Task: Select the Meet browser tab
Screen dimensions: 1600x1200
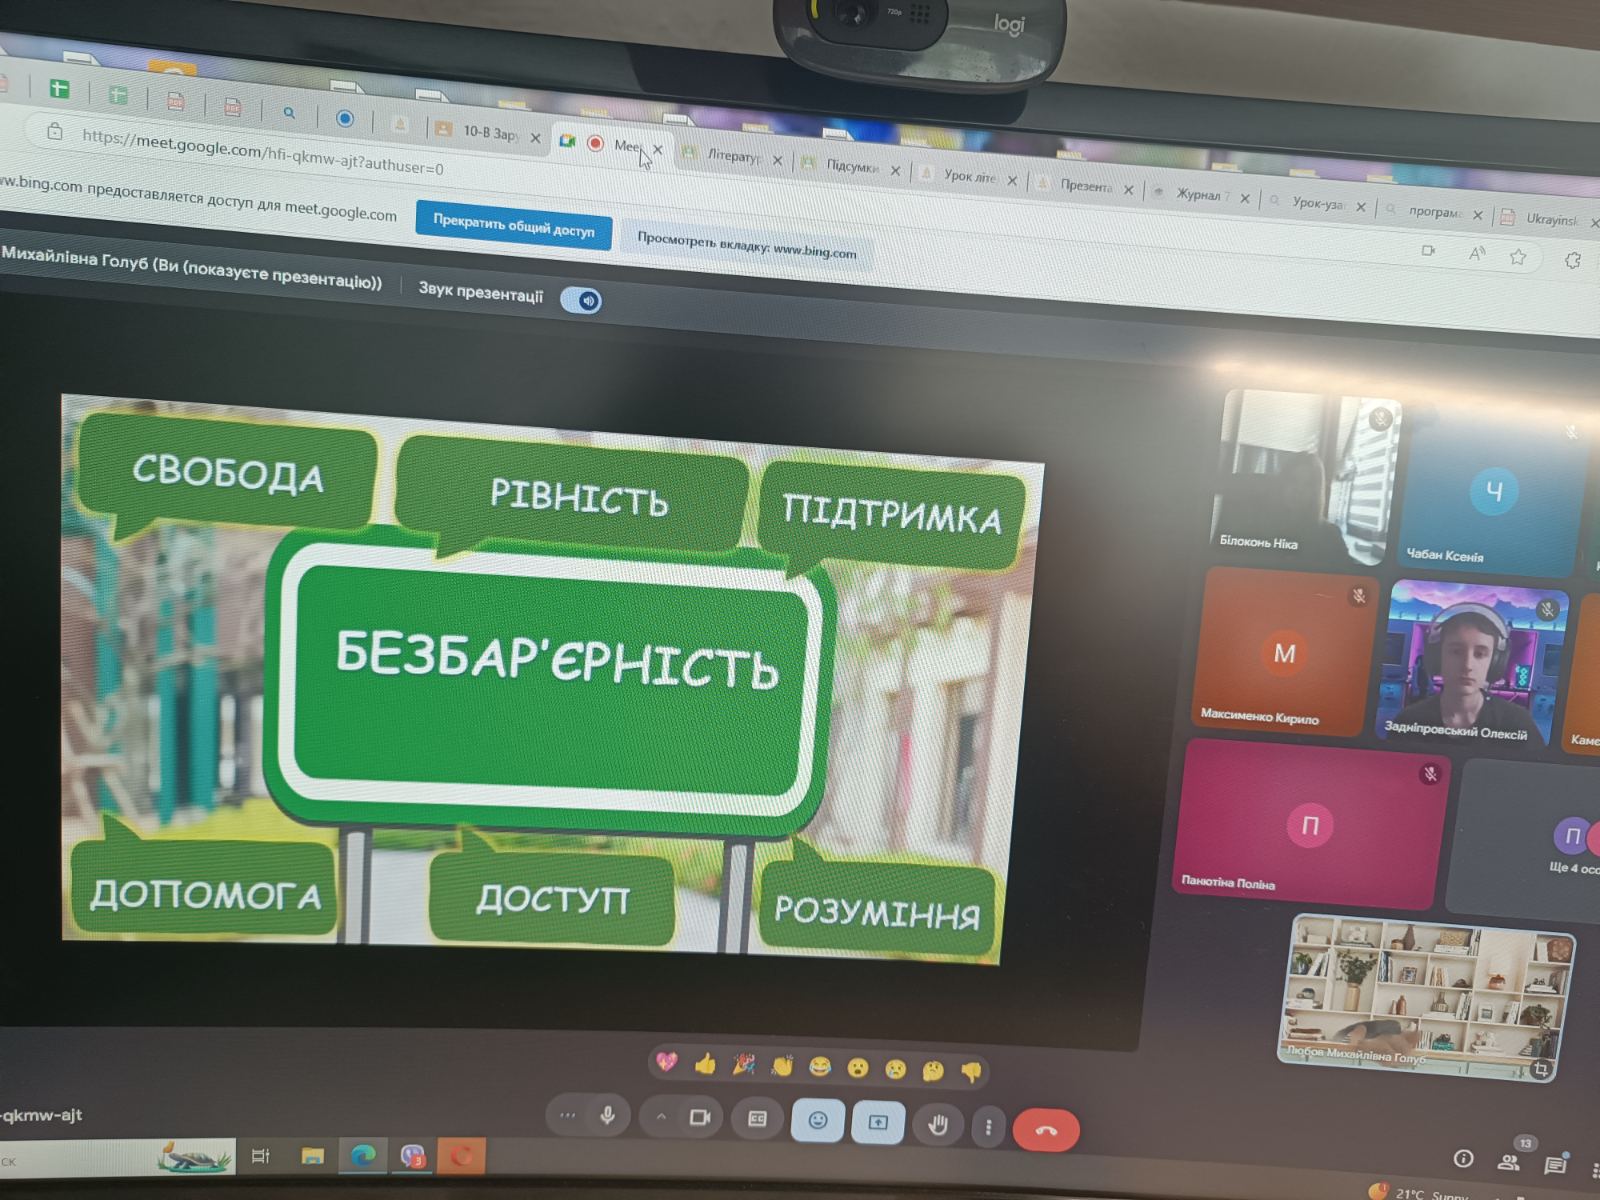Action: click(610, 144)
